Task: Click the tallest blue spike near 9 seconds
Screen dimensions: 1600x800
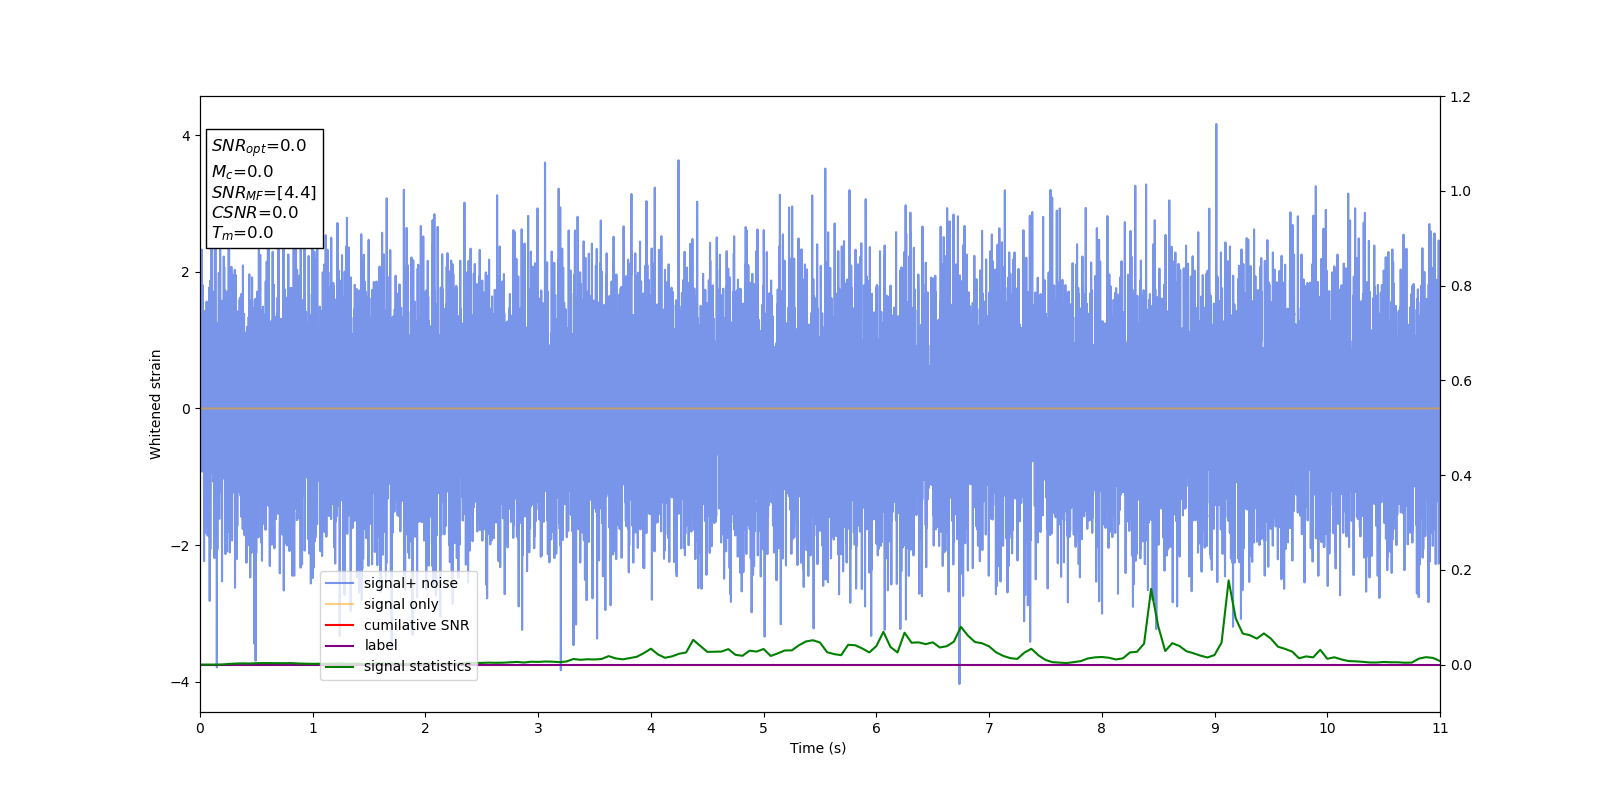Action: 1216,125
